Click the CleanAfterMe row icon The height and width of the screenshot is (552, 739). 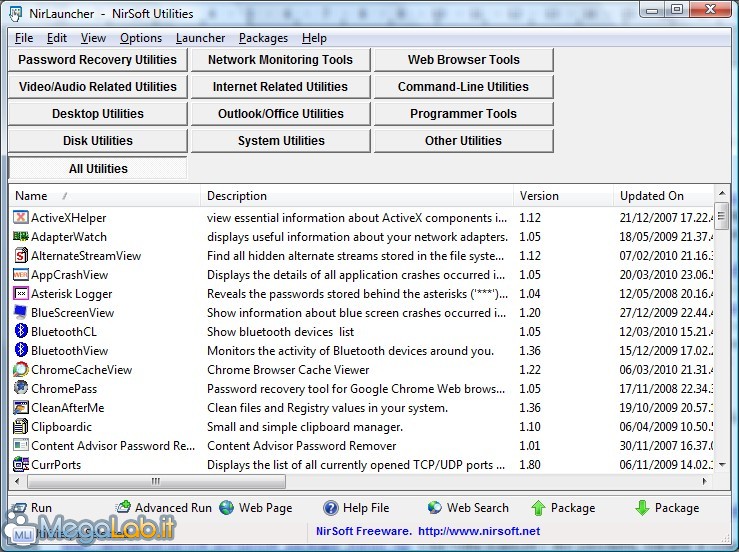pos(20,407)
